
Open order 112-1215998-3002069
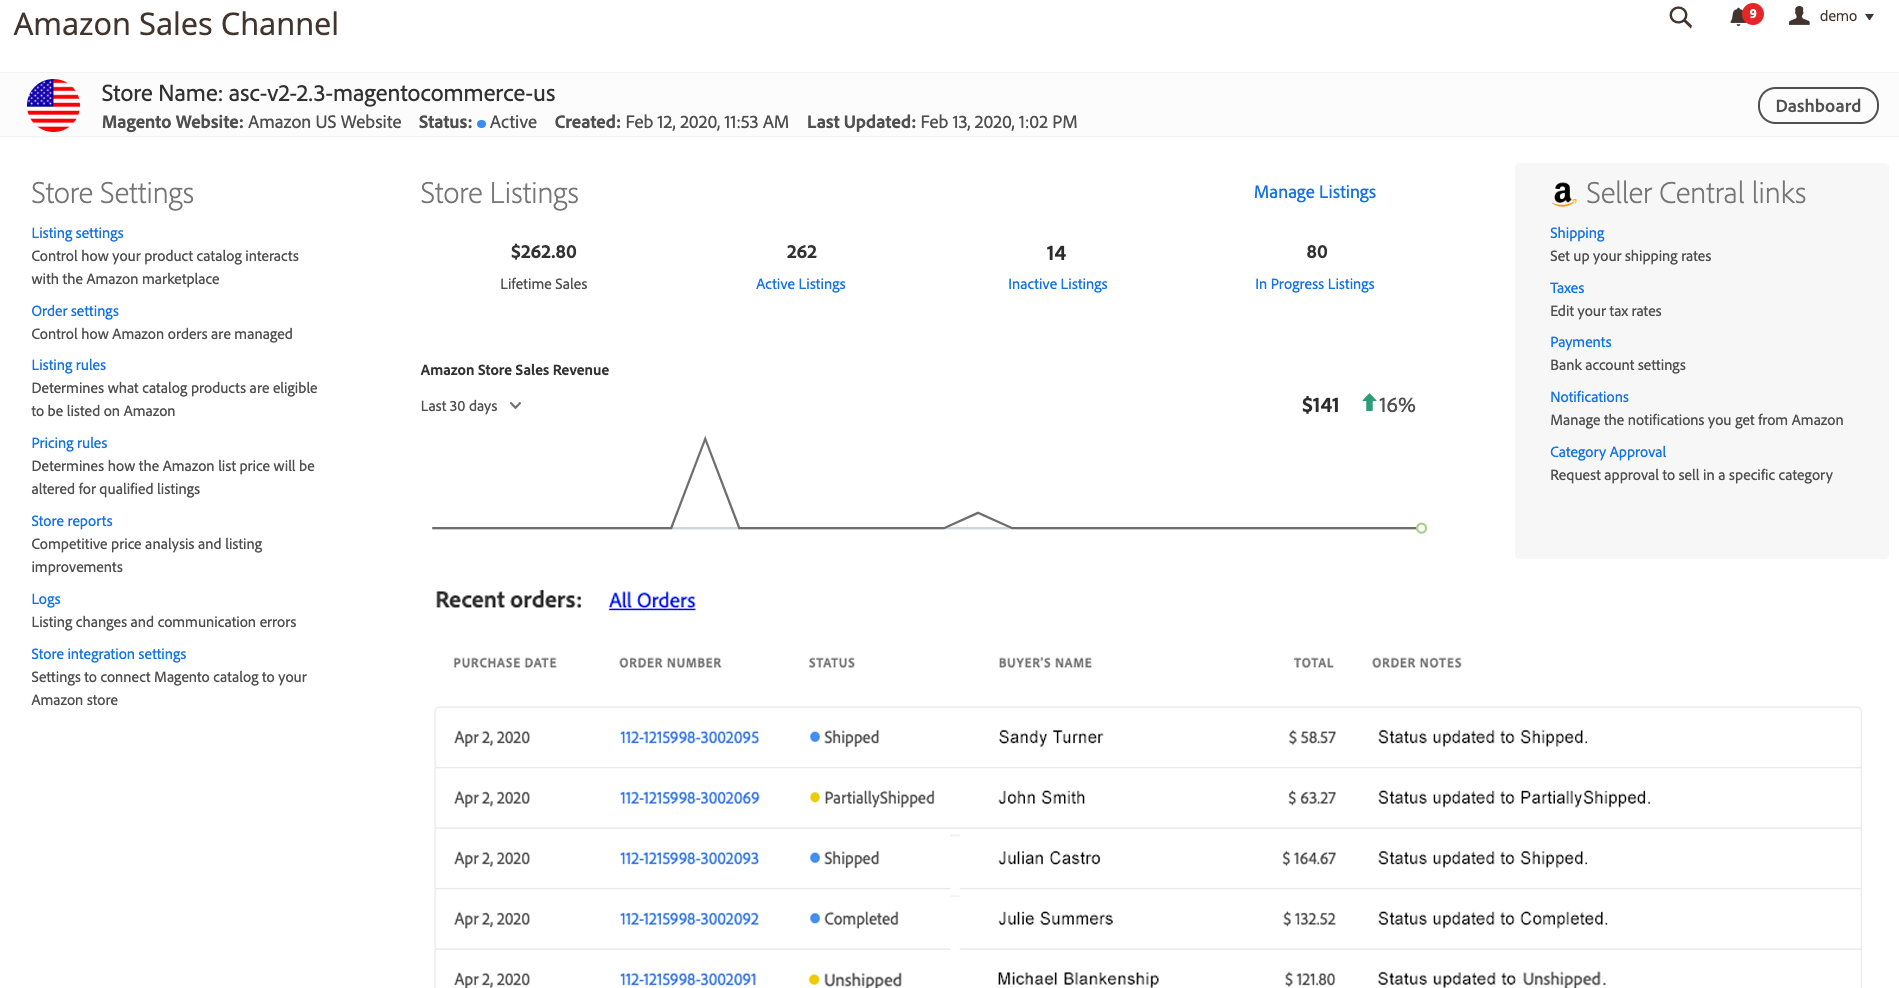coord(689,798)
